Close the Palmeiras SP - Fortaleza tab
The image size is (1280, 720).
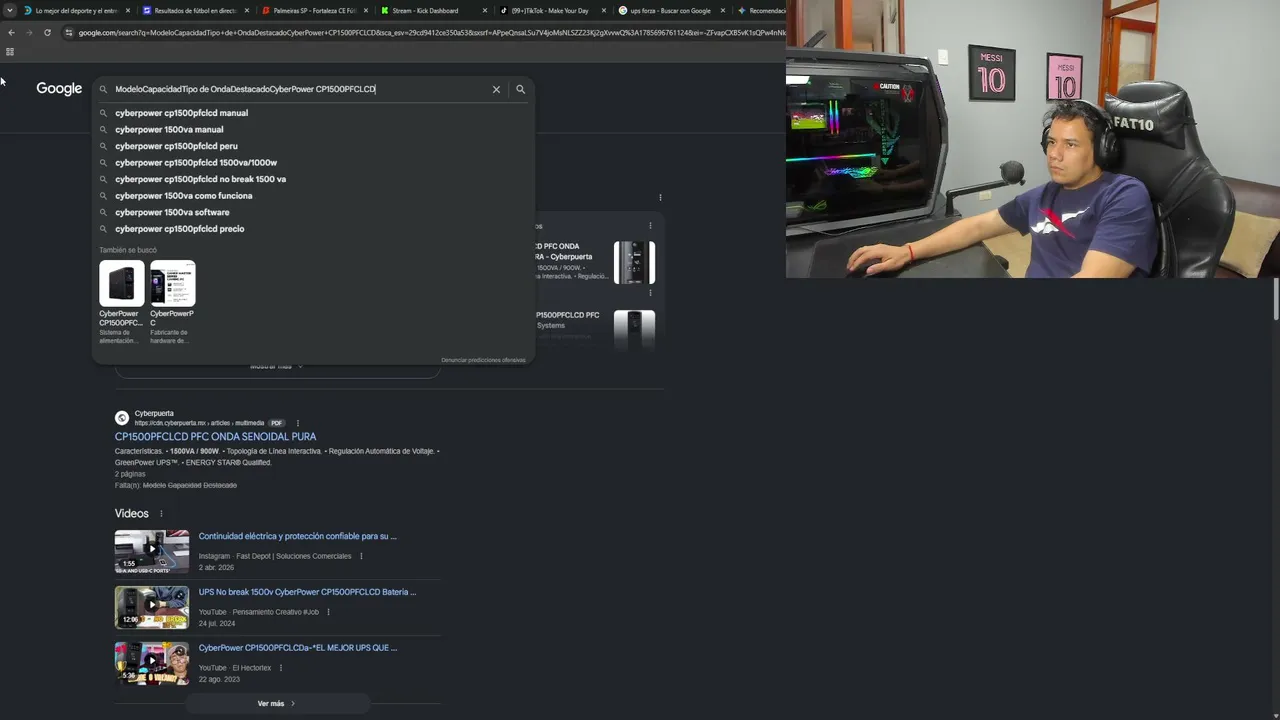[x=366, y=11]
